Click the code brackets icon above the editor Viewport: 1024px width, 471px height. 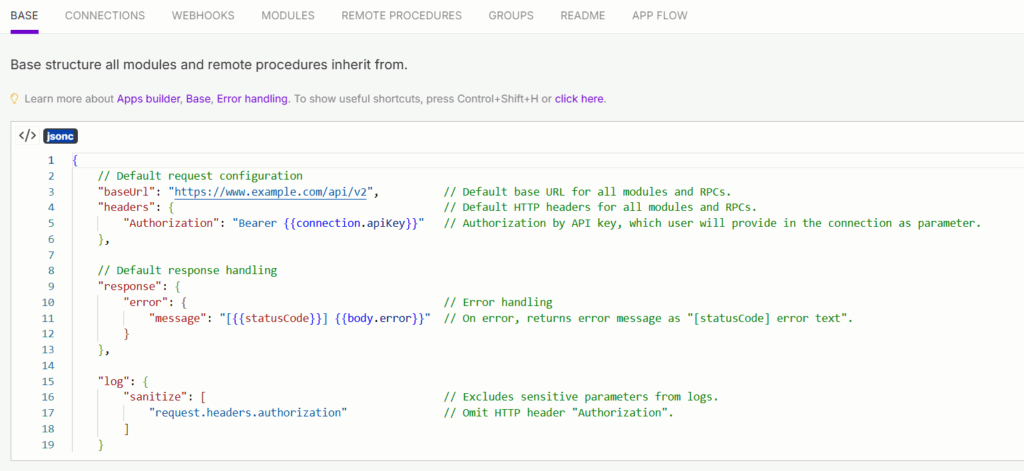pyautogui.click(x=27, y=136)
